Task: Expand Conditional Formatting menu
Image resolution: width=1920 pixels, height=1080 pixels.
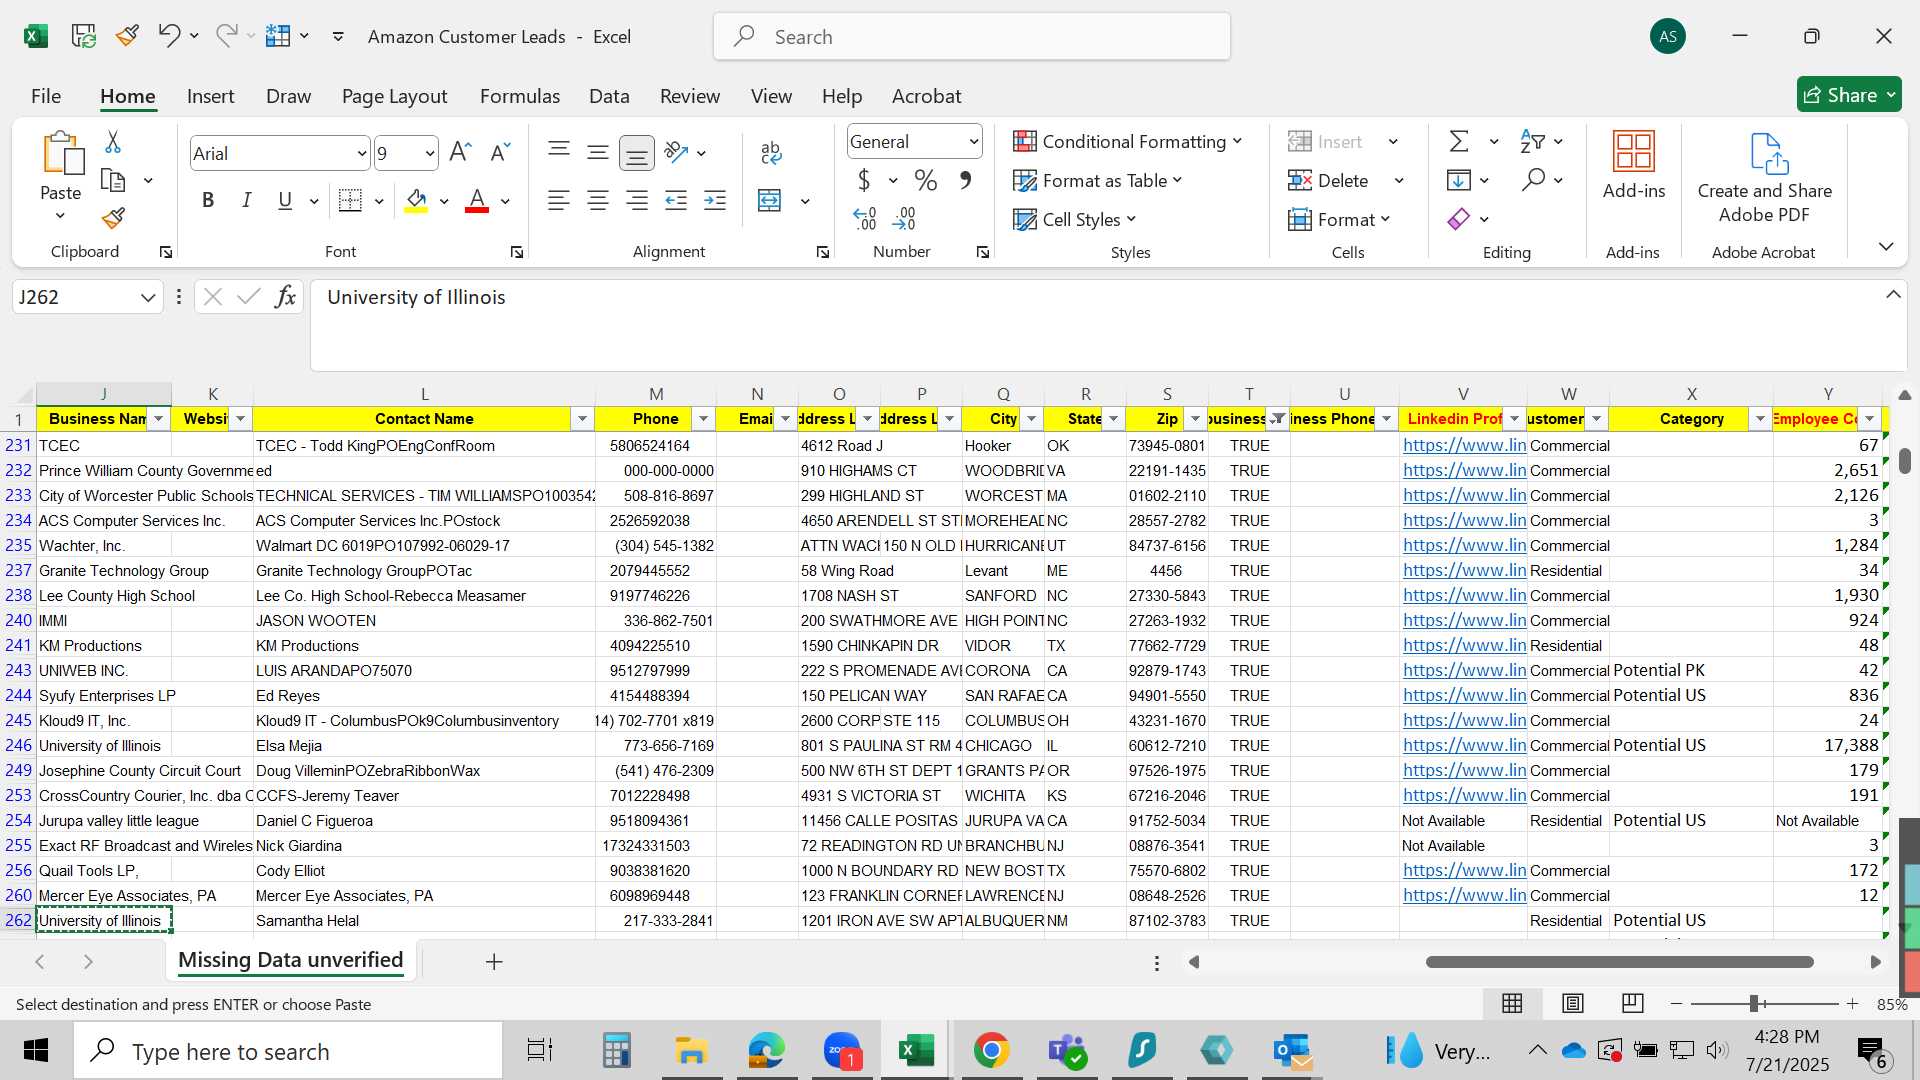Action: pyautogui.click(x=1127, y=142)
